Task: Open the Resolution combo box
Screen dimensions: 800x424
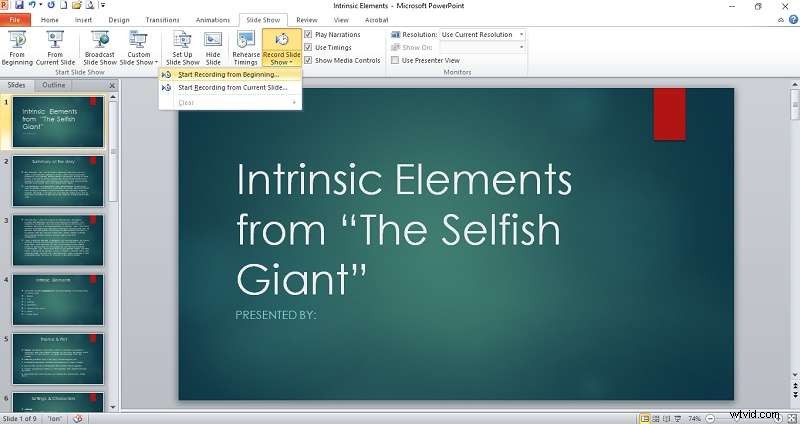Action: point(483,34)
